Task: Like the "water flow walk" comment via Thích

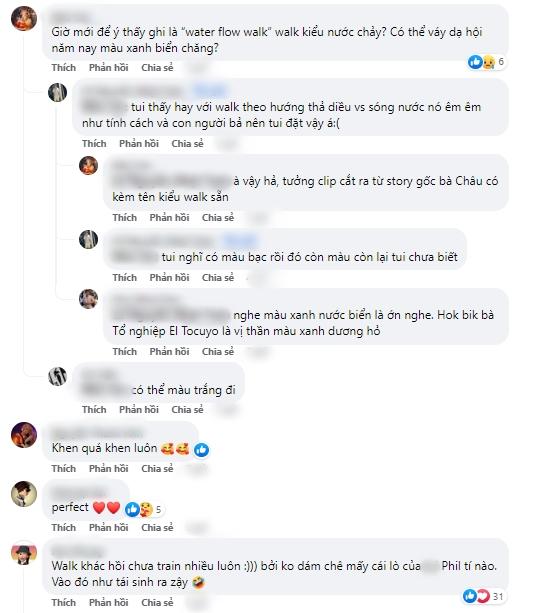Action: click(x=64, y=68)
